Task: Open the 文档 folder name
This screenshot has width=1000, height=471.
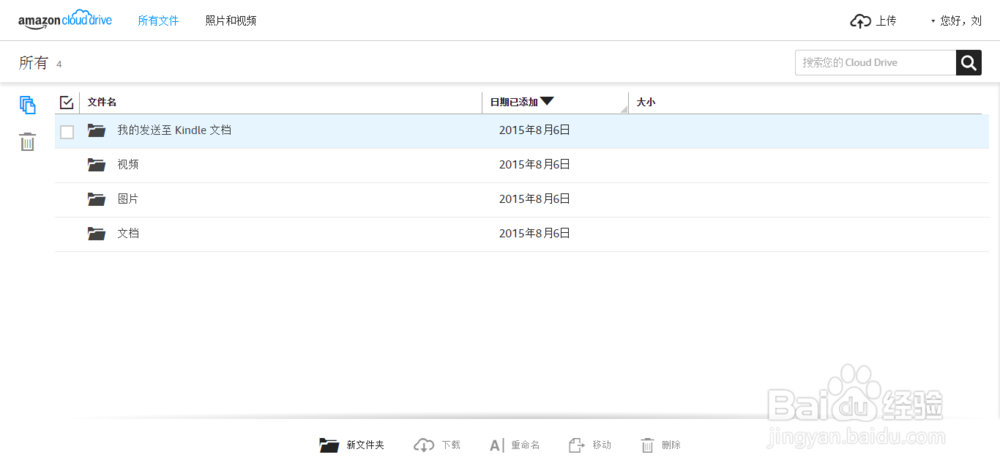Action: pos(128,233)
